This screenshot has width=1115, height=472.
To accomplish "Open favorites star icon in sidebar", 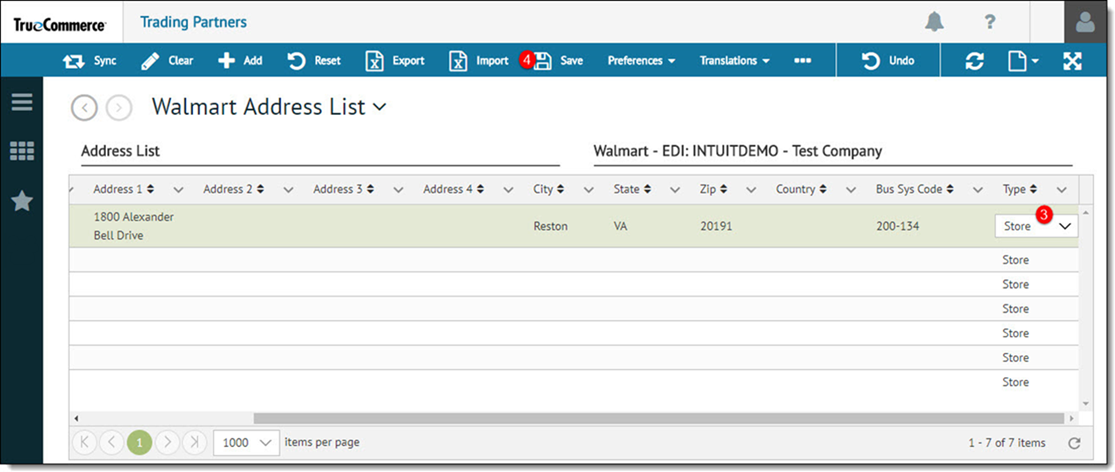I will (22, 201).
